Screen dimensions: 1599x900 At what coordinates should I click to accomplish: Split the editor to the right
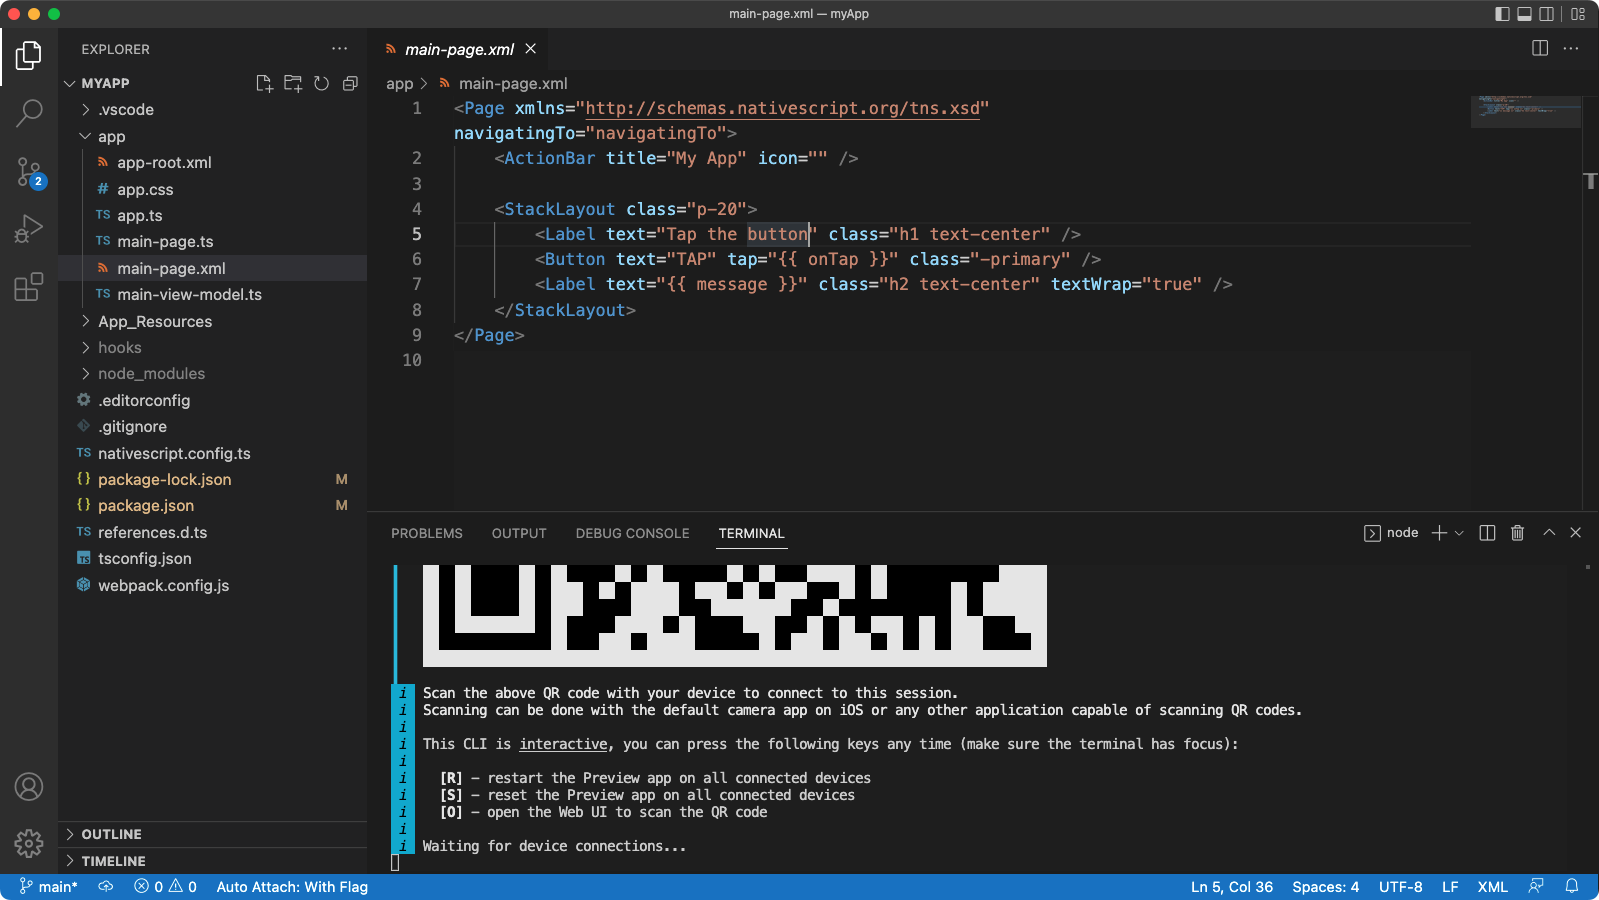[x=1540, y=48]
